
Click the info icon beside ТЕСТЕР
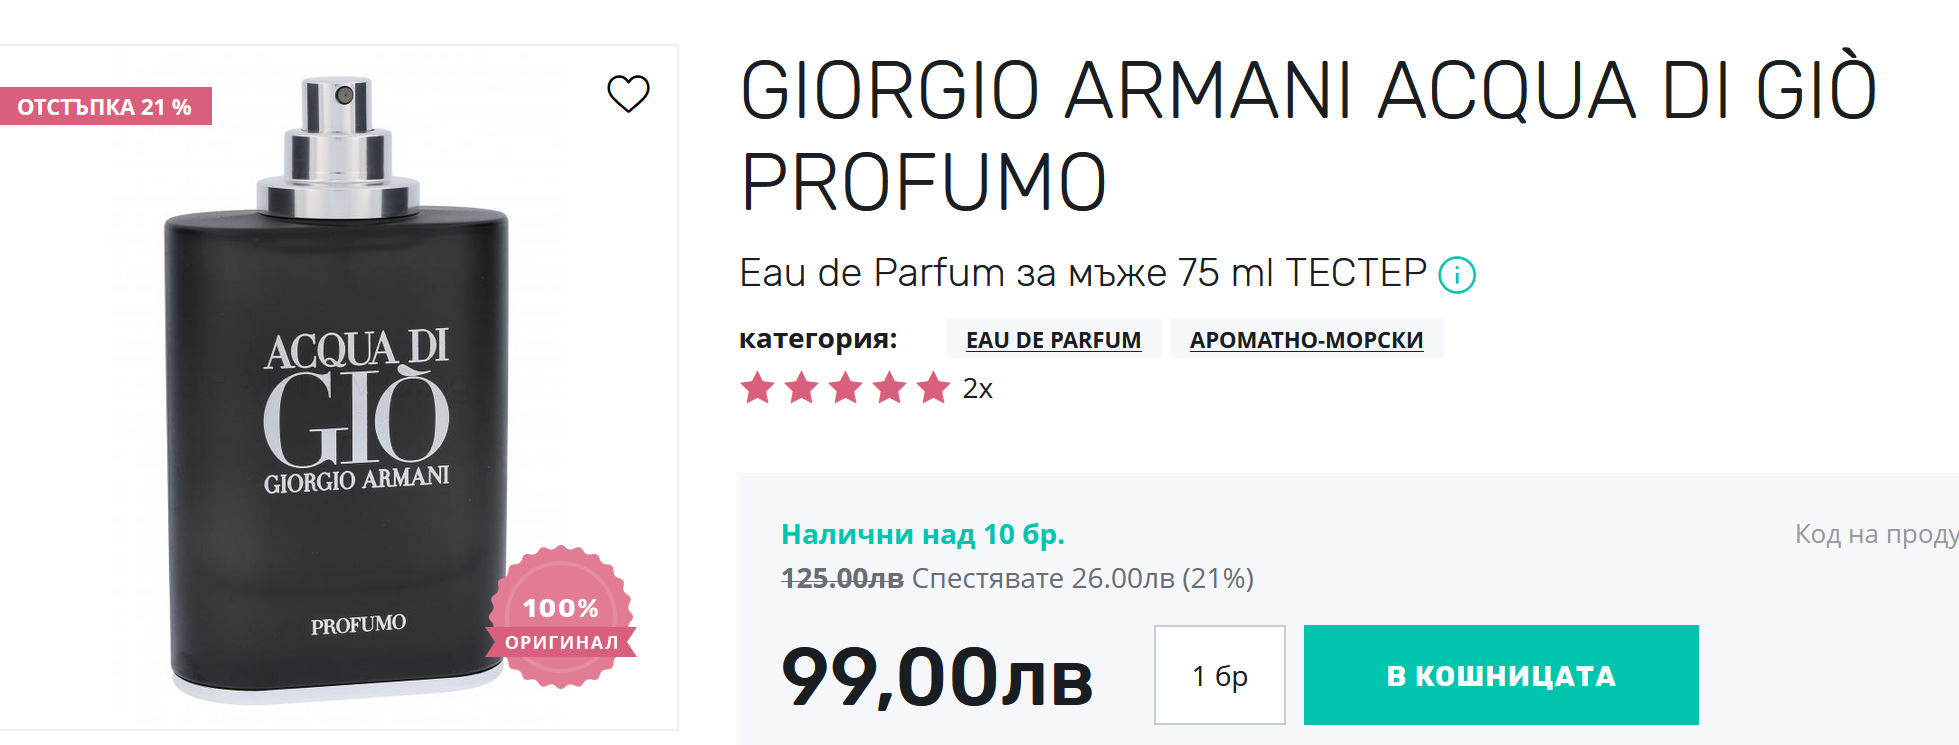coord(1456,274)
